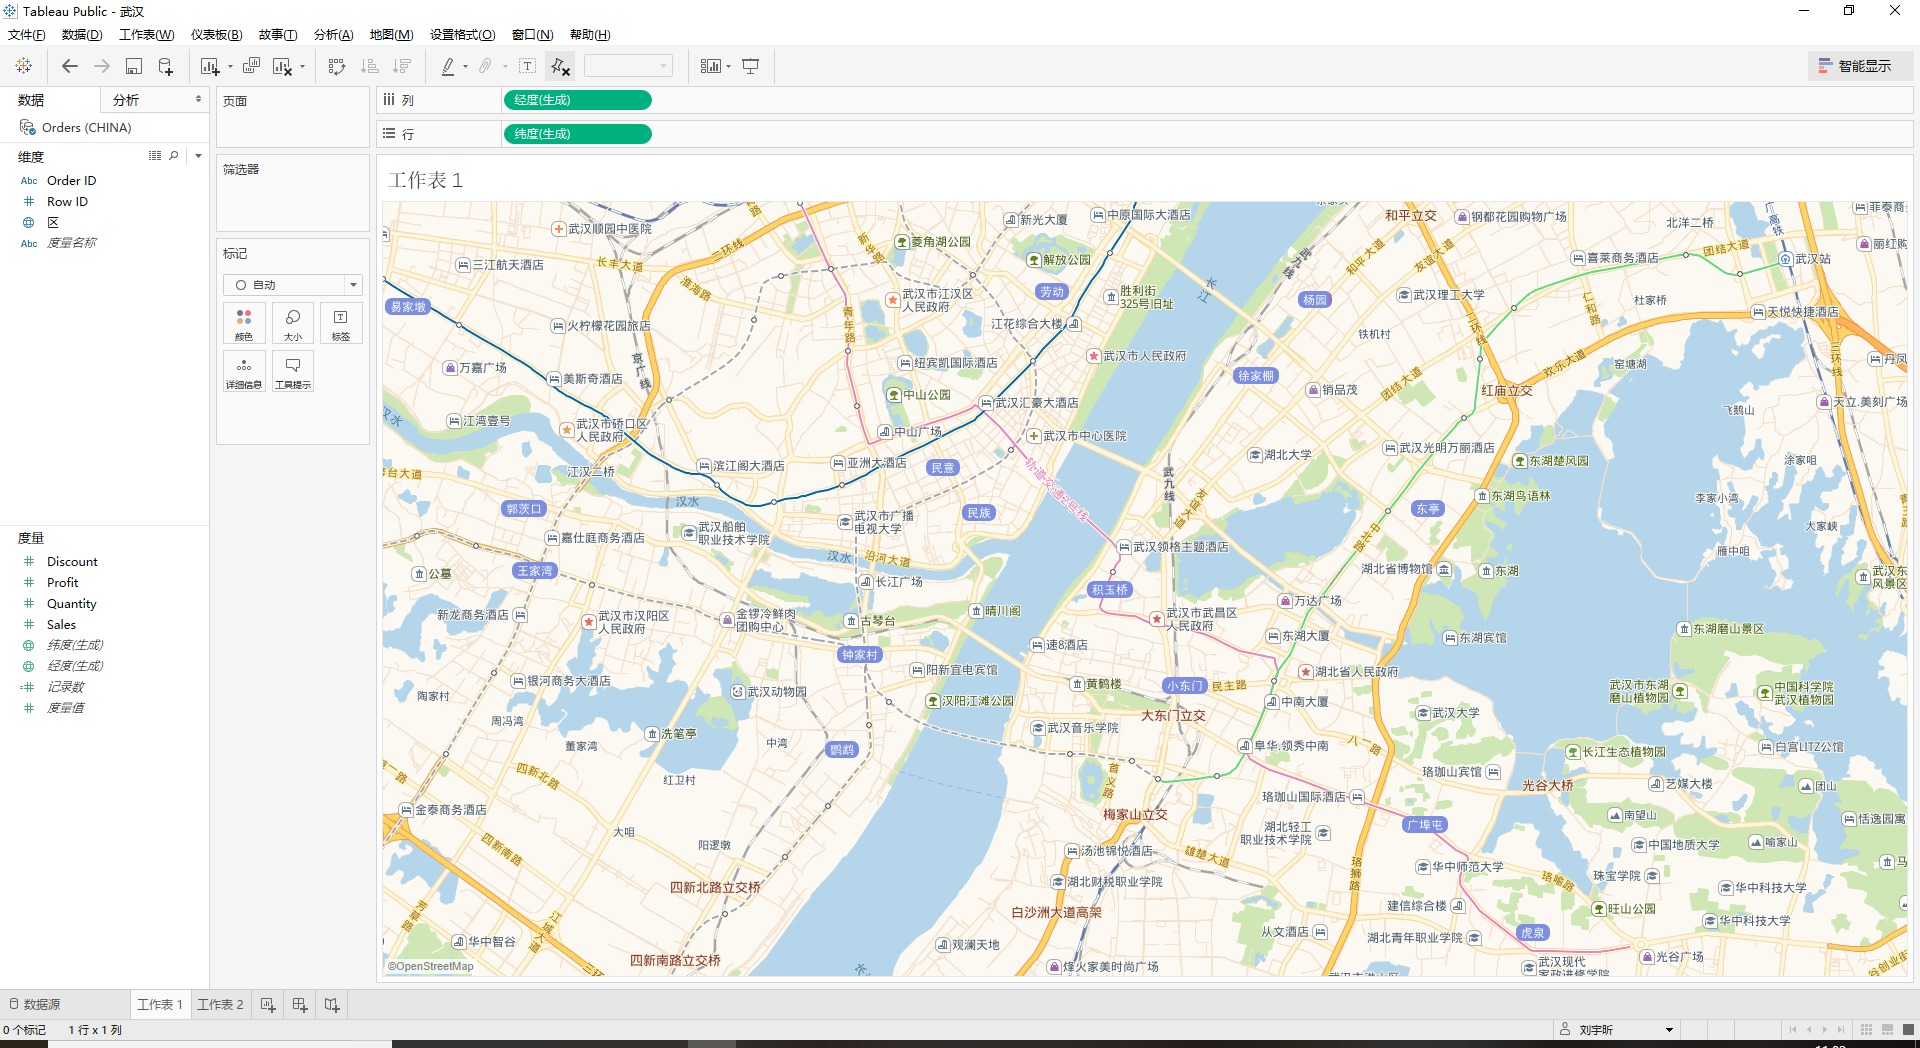Viewport: 1920px width, 1048px height.
Task: Click the new dashboard icon in tab bar
Action: (299, 1004)
